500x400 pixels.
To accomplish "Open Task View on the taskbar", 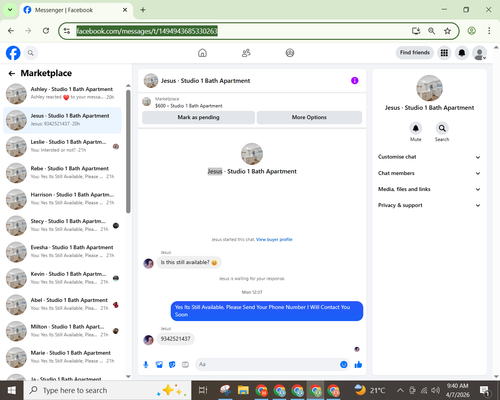I will pos(203,390).
